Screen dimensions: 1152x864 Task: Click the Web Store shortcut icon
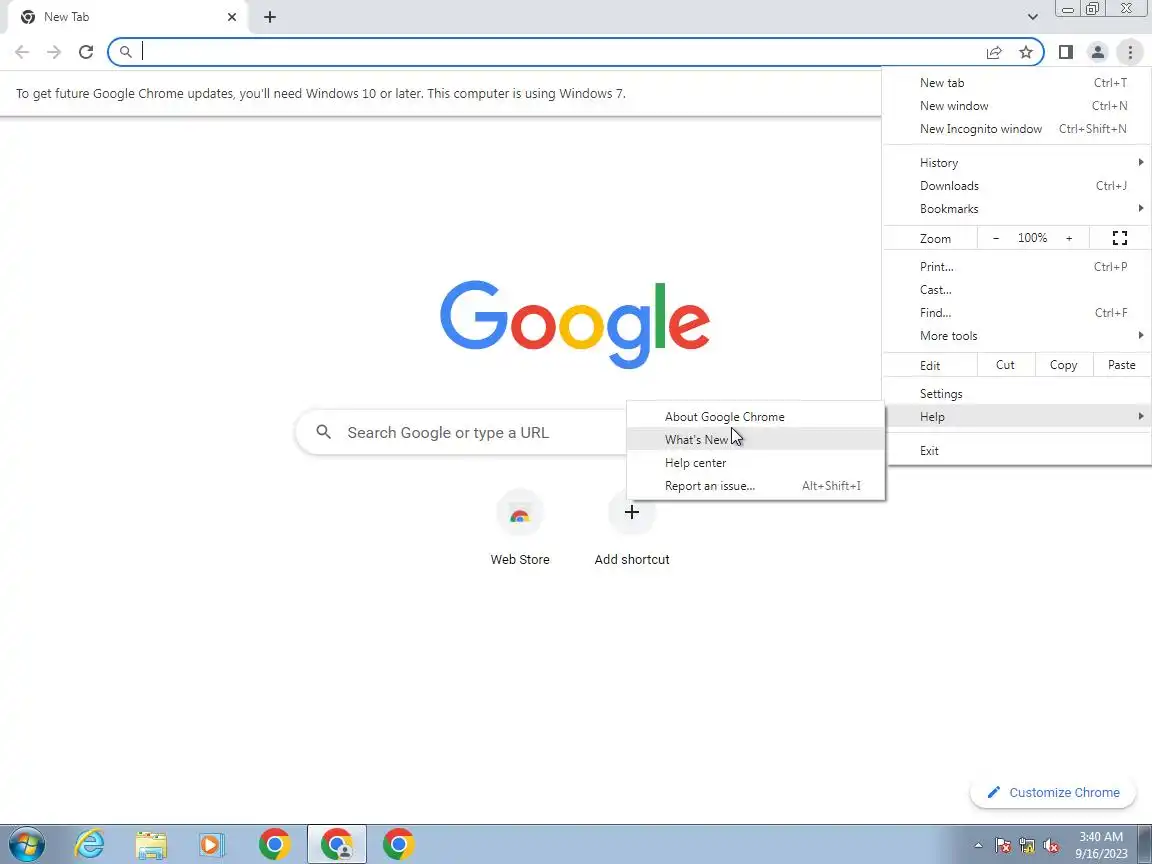pos(520,513)
